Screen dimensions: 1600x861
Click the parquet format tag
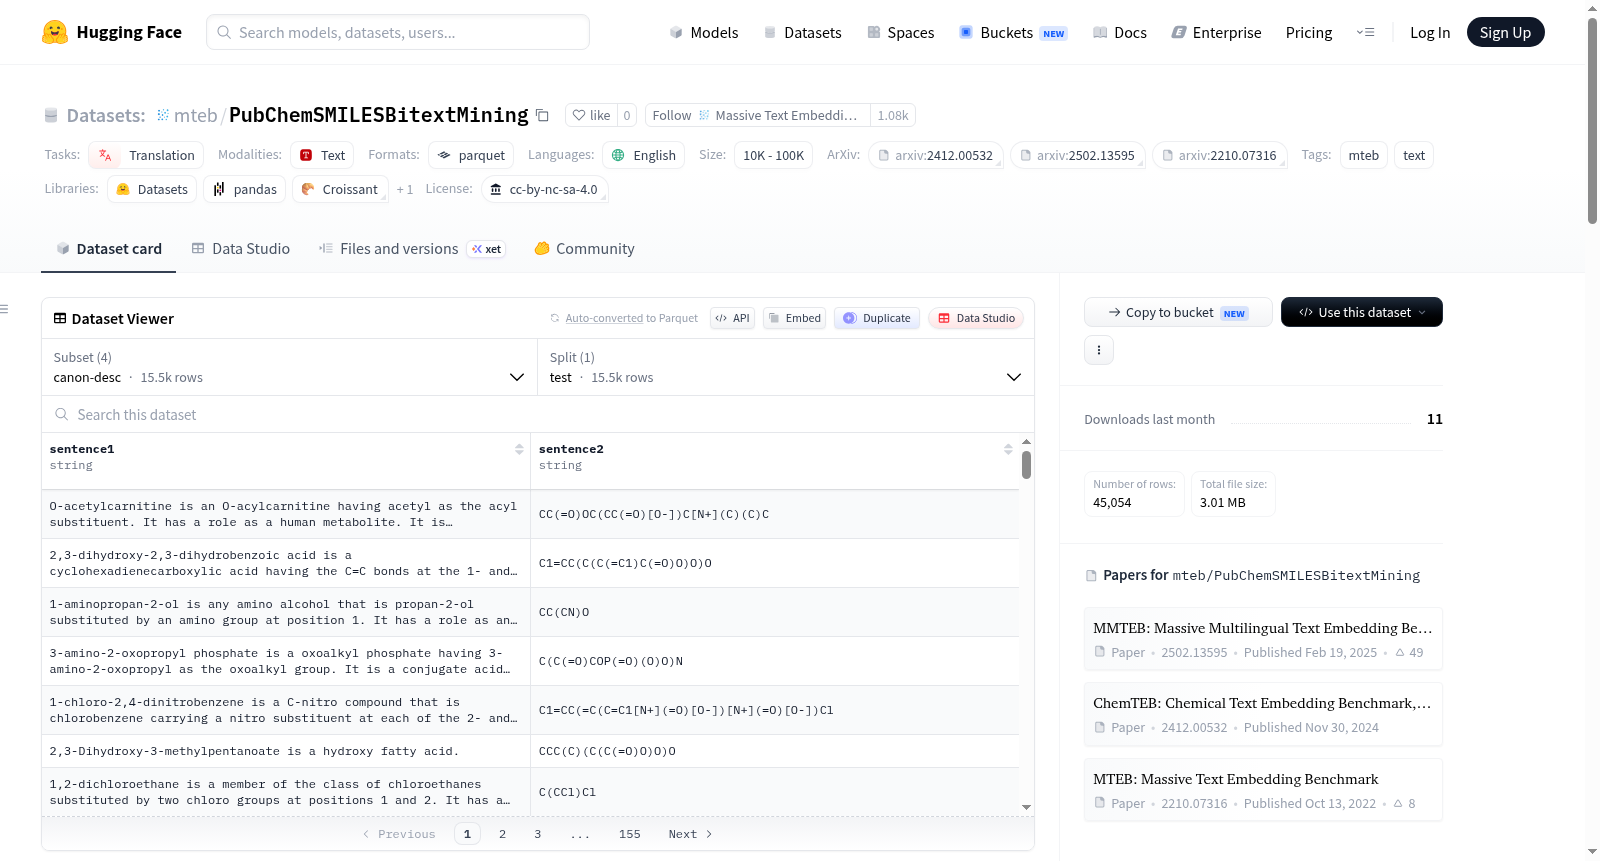point(471,155)
